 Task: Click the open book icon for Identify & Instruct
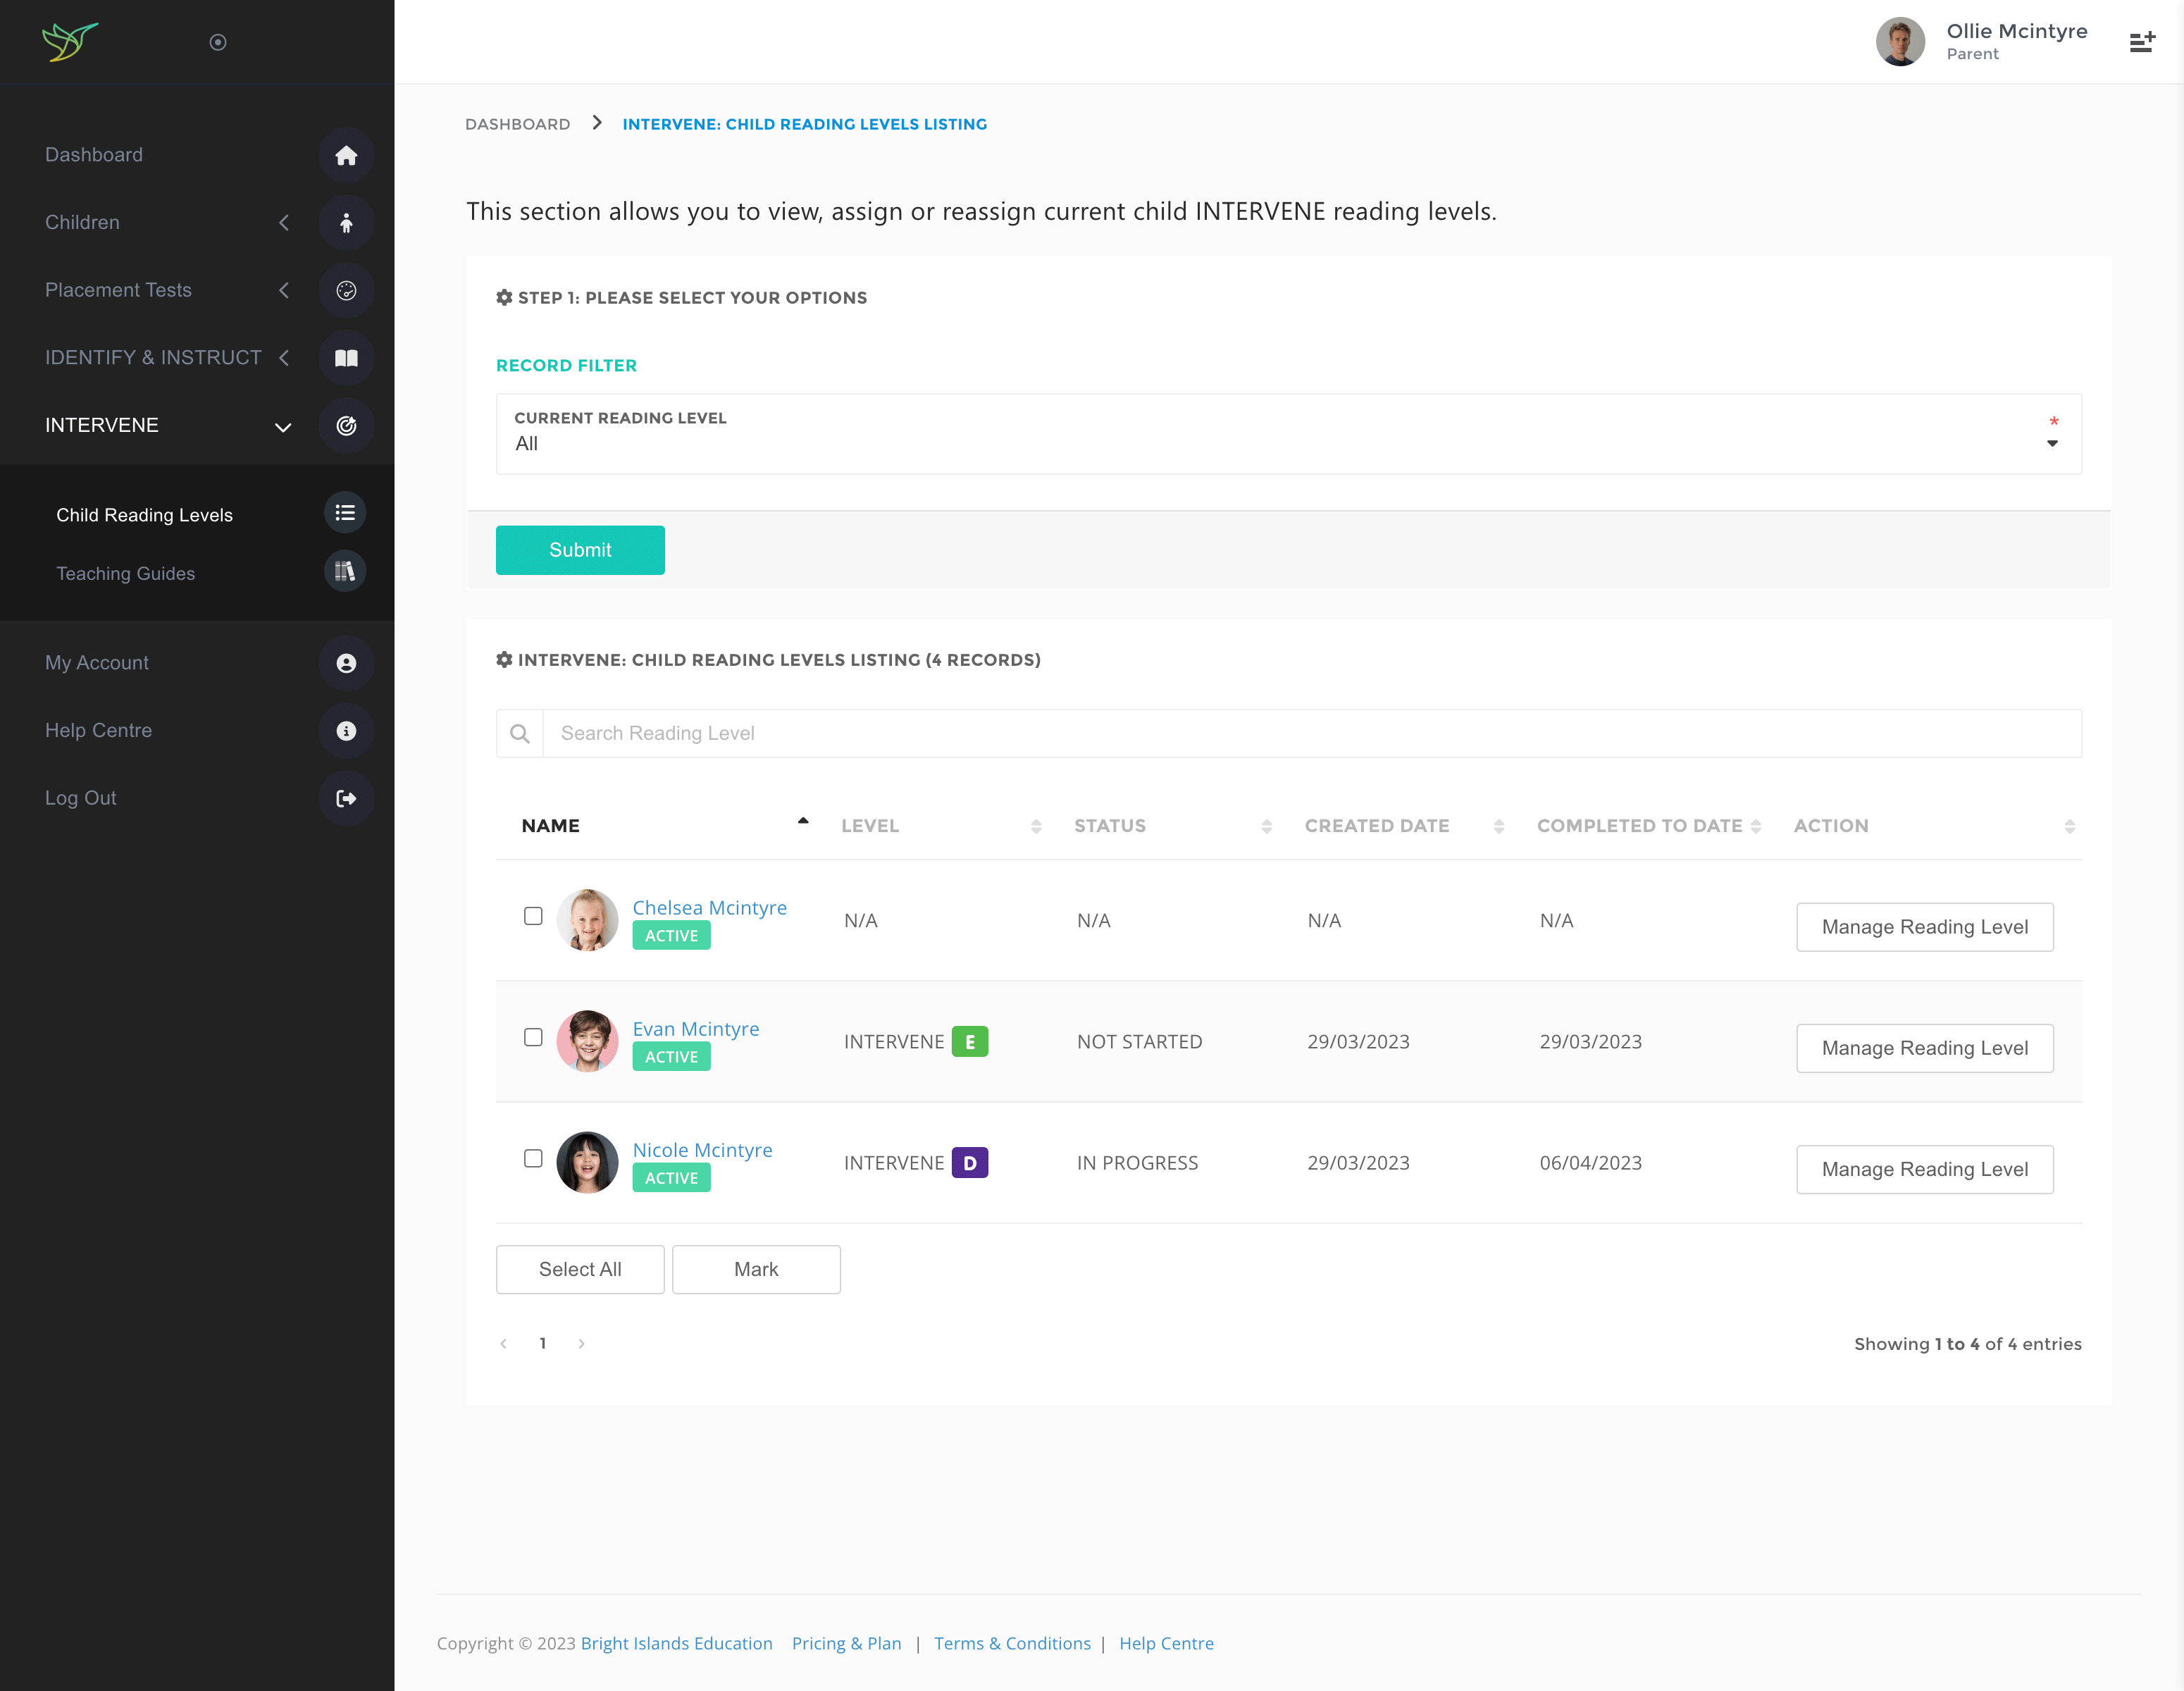click(346, 358)
